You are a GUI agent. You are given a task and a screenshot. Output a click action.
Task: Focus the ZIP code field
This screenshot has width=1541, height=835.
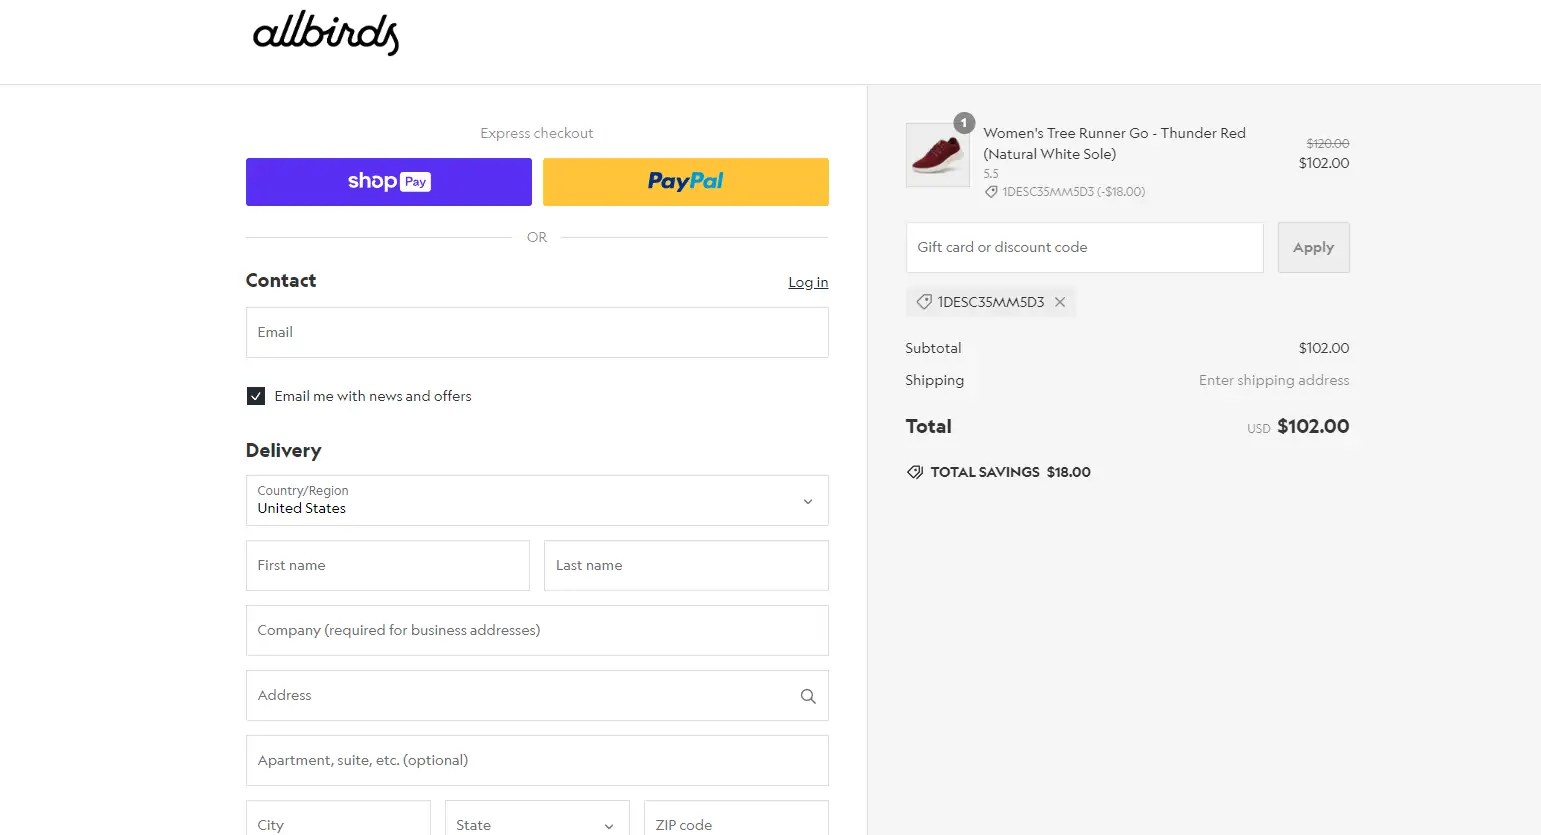coord(736,824)
